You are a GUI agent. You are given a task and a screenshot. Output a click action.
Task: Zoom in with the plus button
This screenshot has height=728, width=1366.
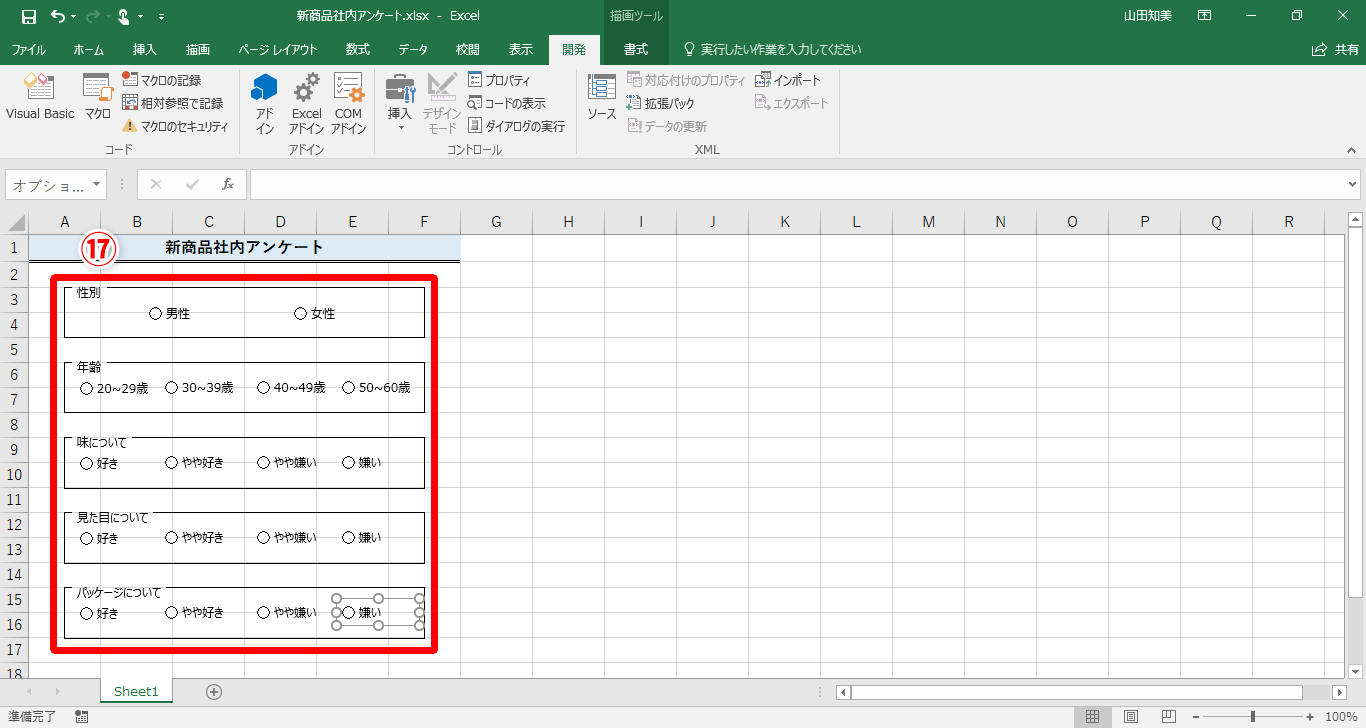(x=1310, y=716)
